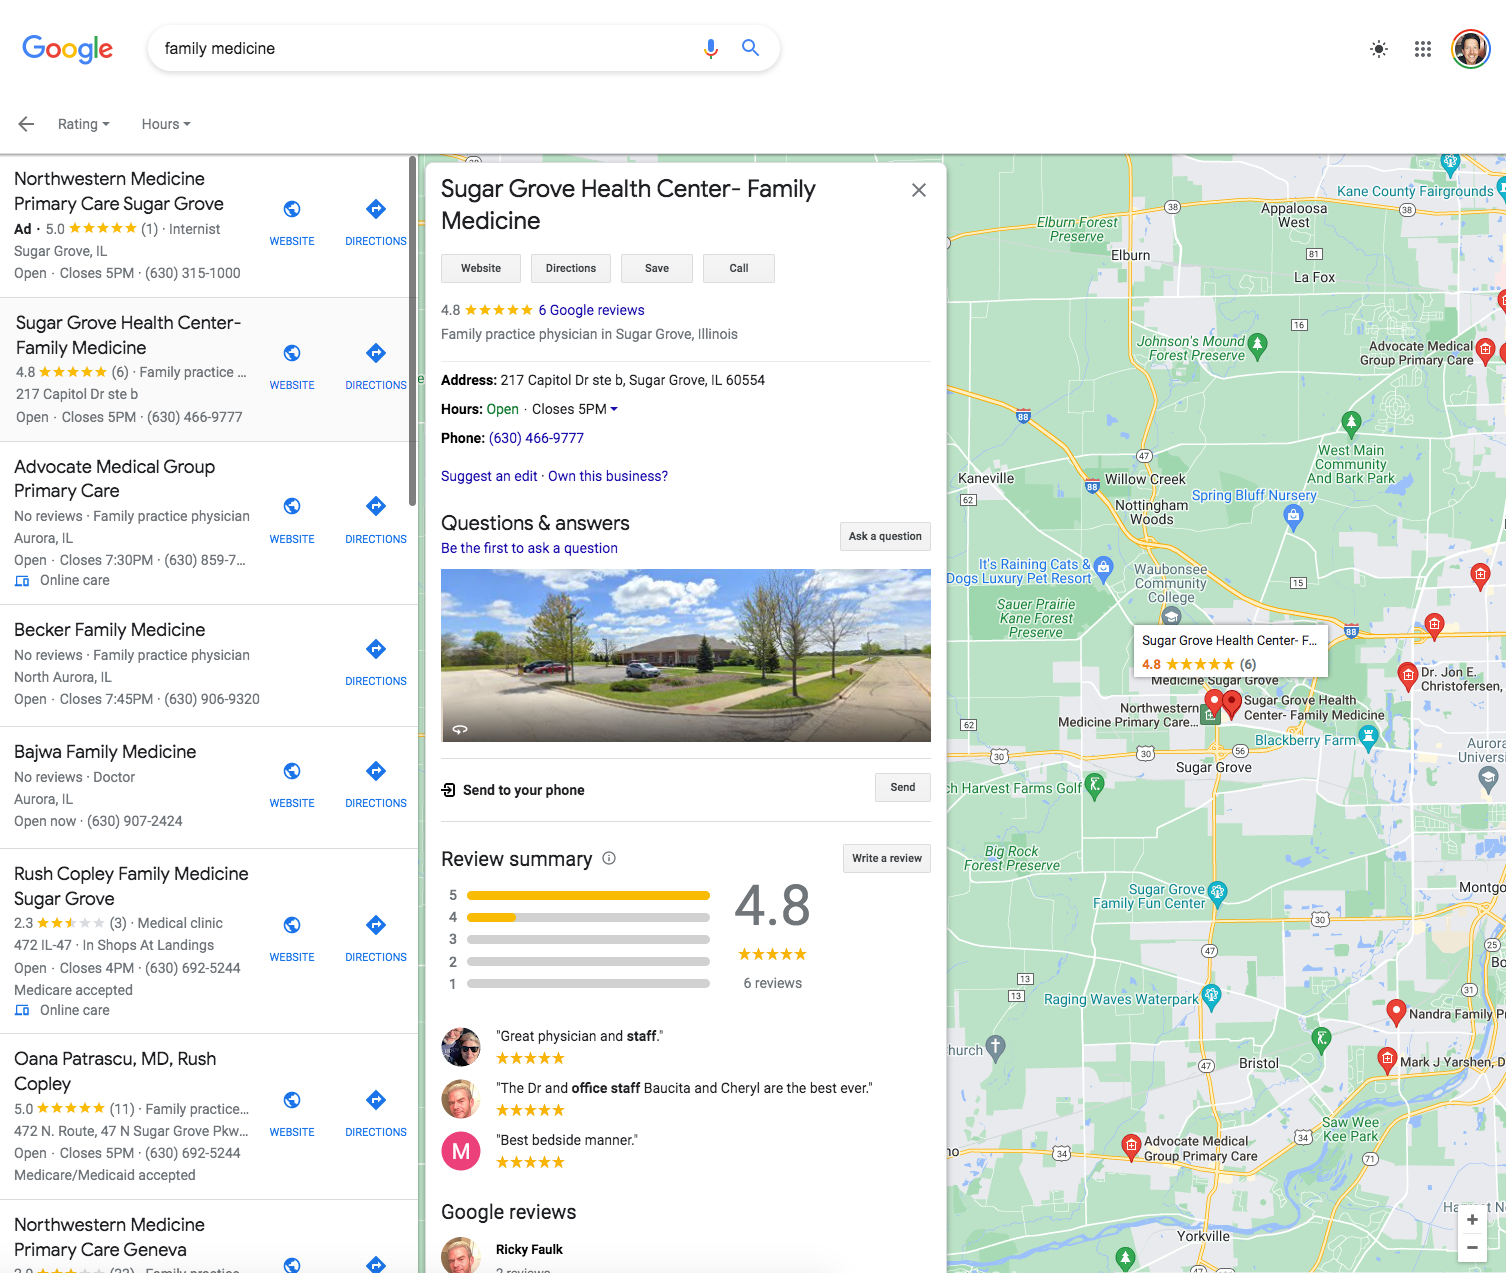Open website for Northwestern Medicine Sugar Grove

pyautogui.click(x=292, y=222)
